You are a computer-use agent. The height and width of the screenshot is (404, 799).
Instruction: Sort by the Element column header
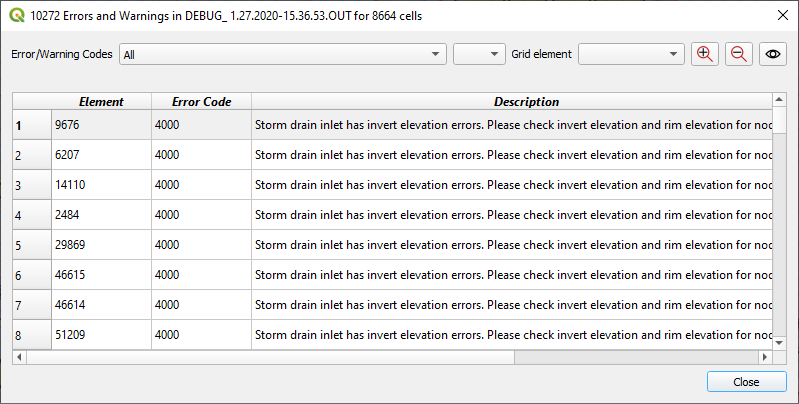point(101,101)
